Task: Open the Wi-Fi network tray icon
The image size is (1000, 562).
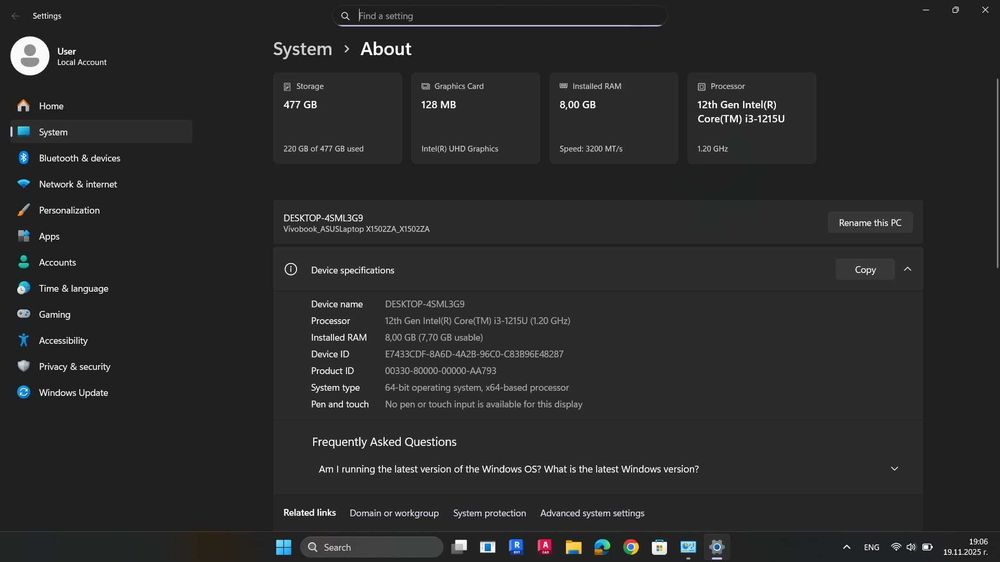Action: tap(896, 547)
